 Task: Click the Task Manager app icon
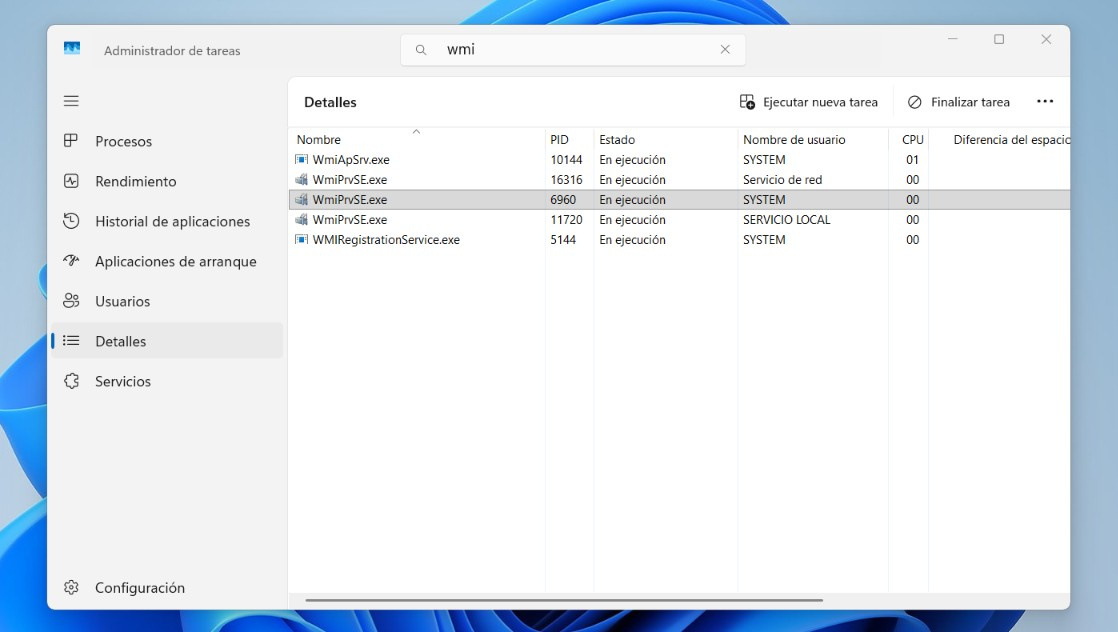click(72, 49)
